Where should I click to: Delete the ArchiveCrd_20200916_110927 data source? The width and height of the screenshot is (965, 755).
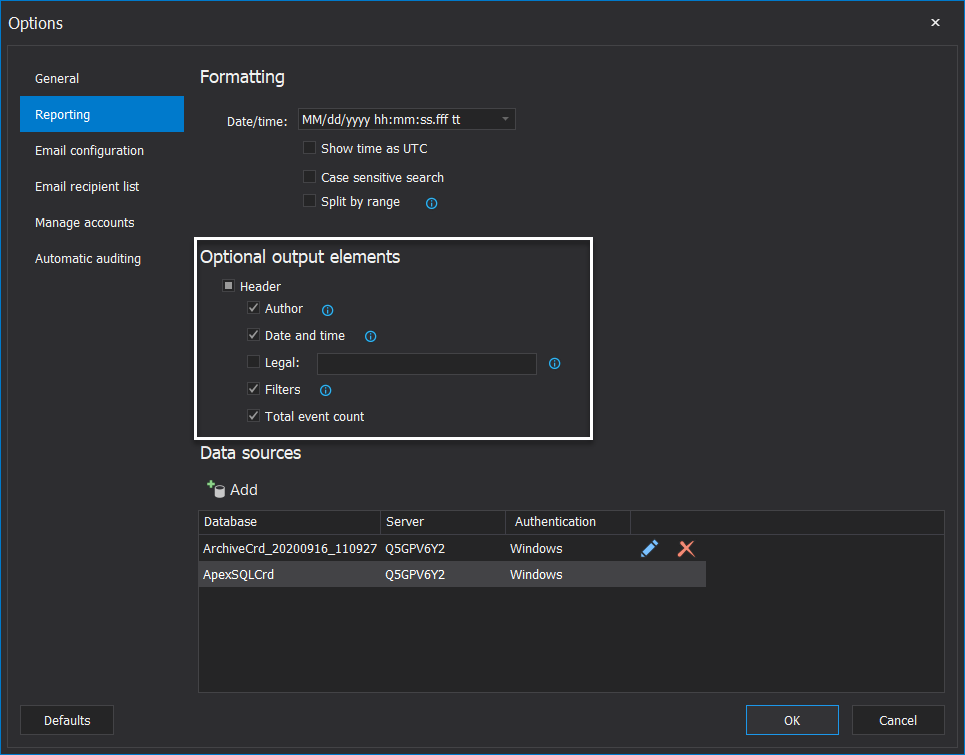pos(686,548)
